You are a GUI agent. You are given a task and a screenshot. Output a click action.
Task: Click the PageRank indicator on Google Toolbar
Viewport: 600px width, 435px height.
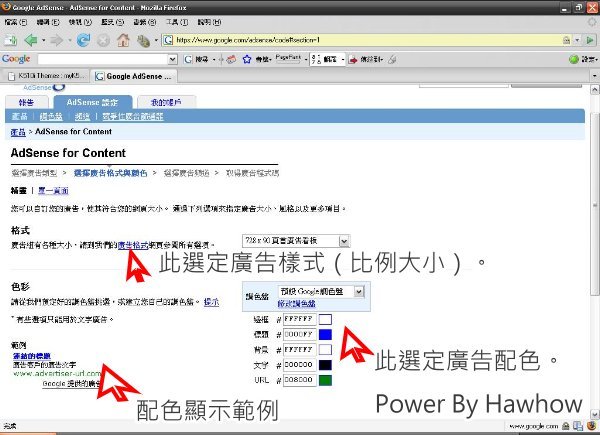(x=288, y=59)
